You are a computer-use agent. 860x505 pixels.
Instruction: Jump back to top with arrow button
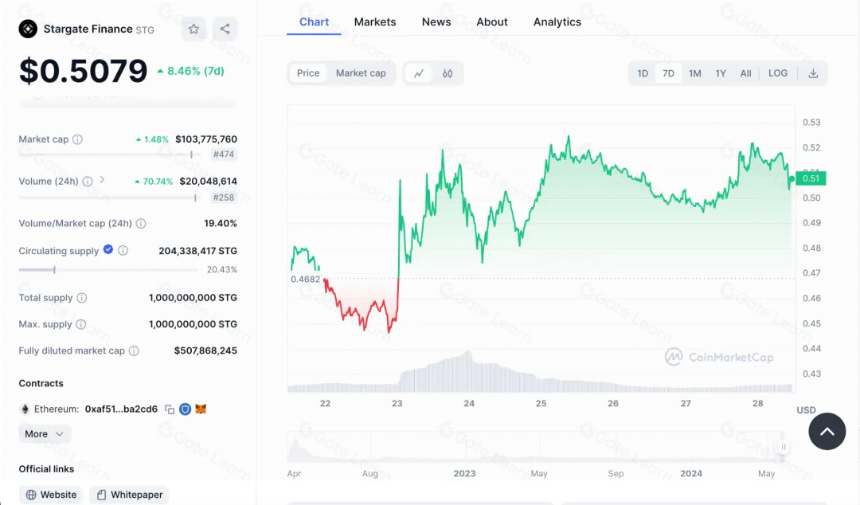(x=827, y=432)
